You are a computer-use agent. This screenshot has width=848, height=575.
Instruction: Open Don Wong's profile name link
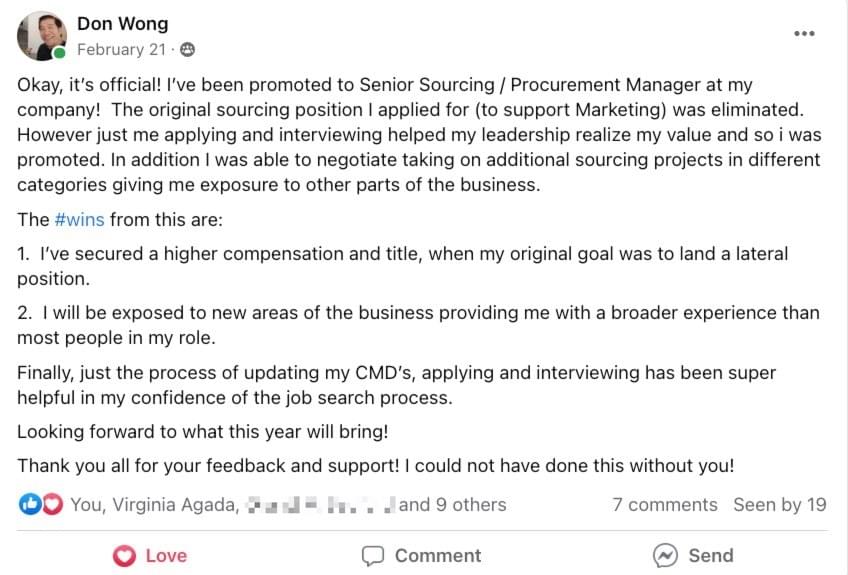122,23
